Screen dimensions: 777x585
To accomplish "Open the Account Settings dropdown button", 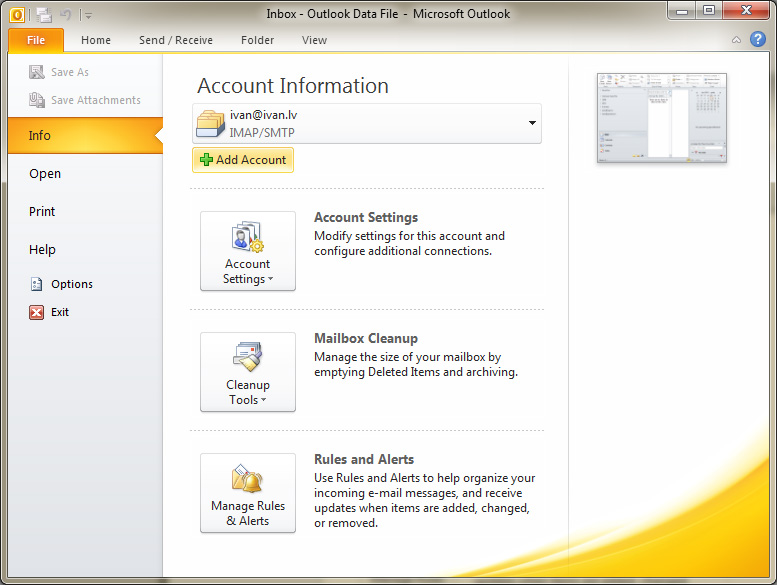I will click(248, 251).
